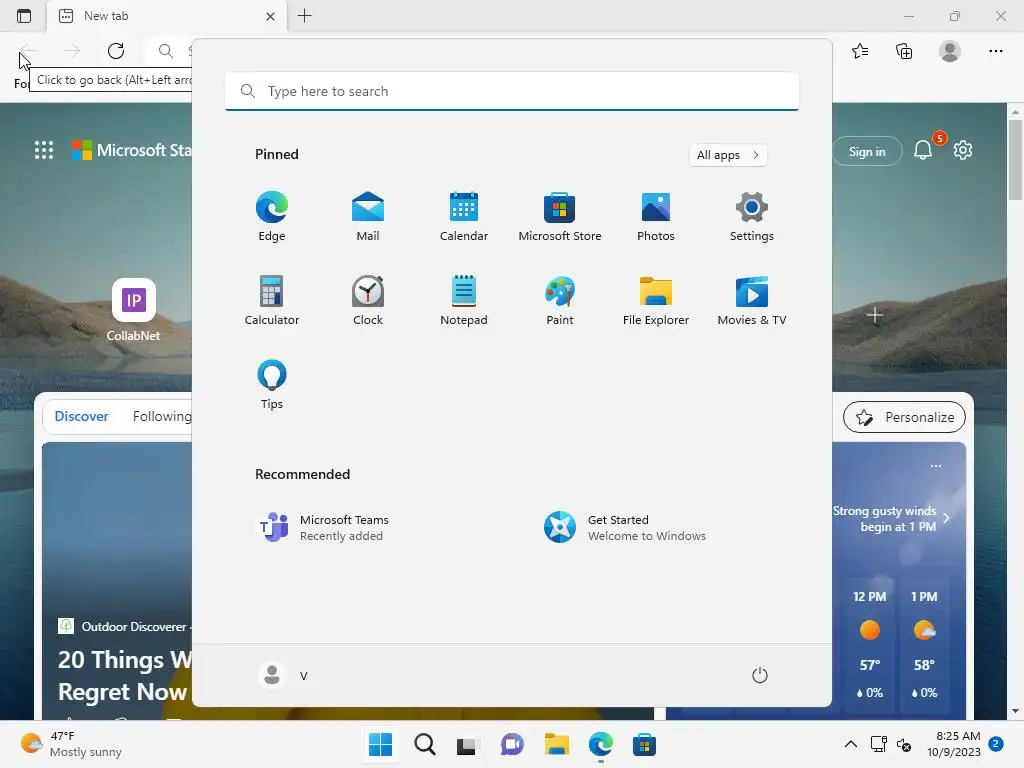Open Settings from the Start menu
1024x768 pixels.
752,217
